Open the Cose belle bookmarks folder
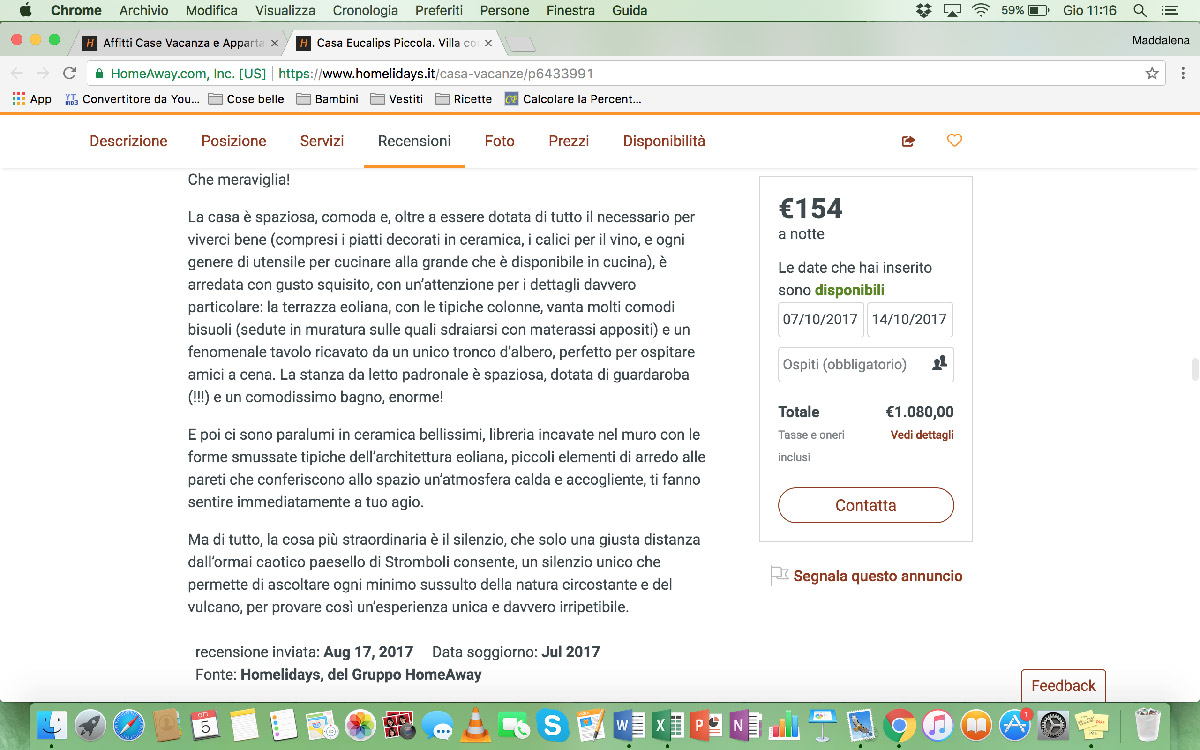Image resolution: width=1200 pixels, height=750 pixels. pyautogui.click(x=247, y=99)
